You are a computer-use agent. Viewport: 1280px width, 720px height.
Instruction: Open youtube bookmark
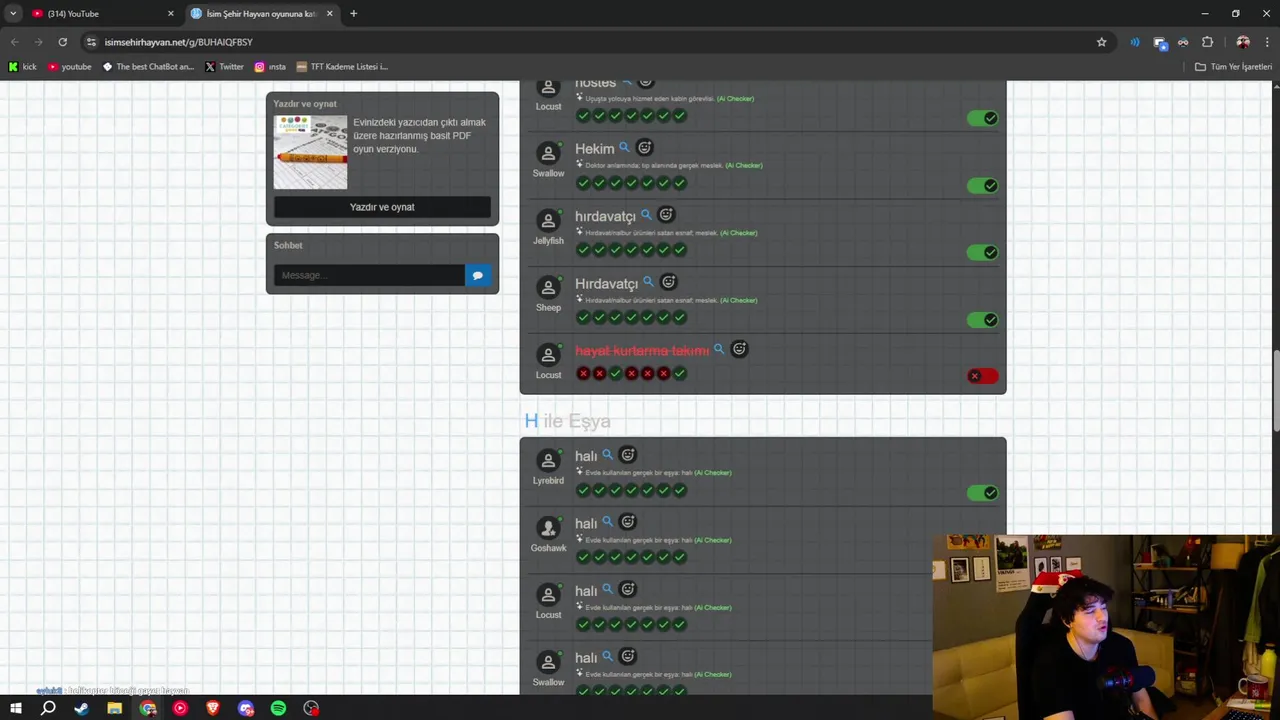click(69, 67)
